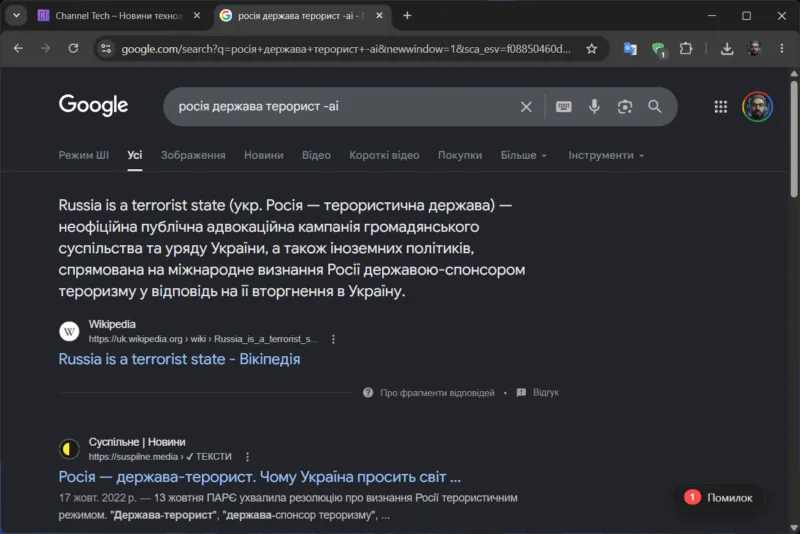Open the on-screen keyboard input tool
The image size is (800, 534).
click(563, 107)
